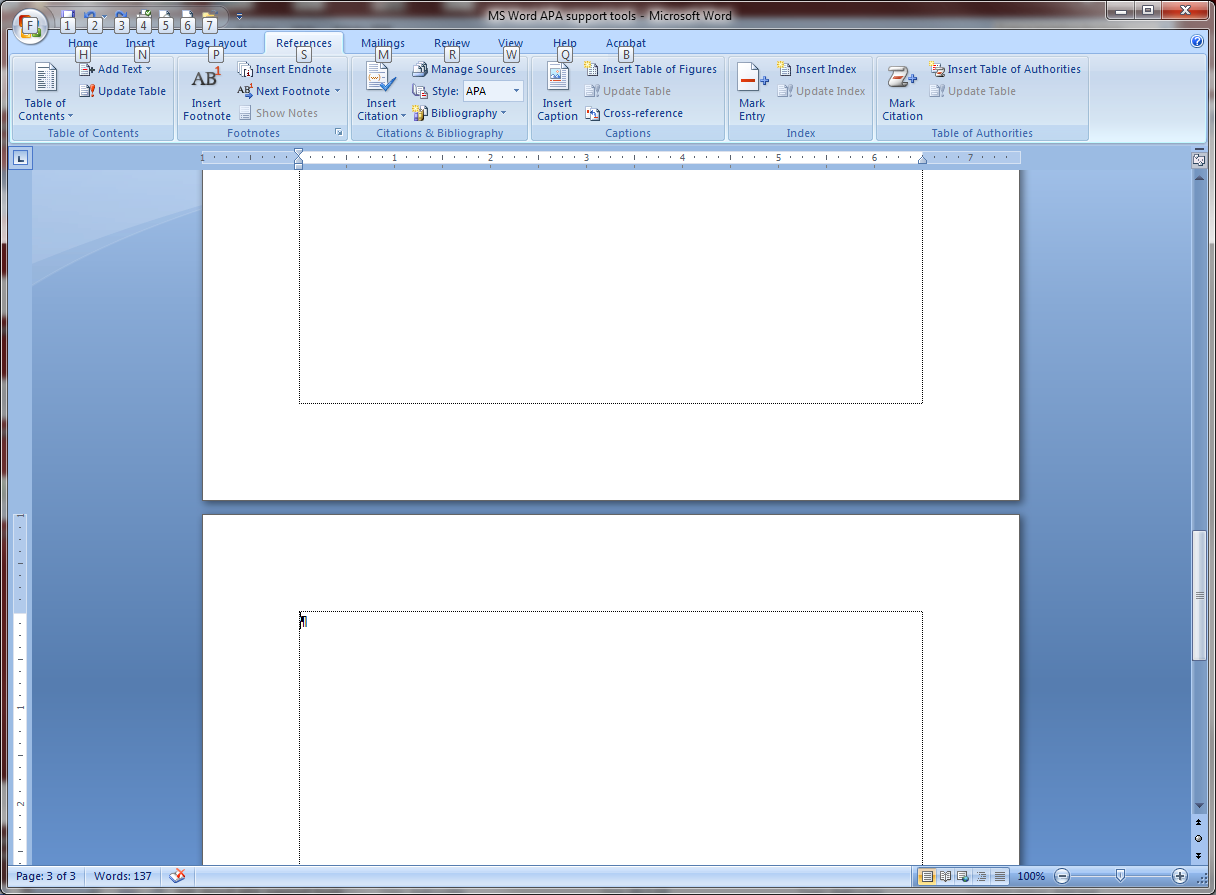Viewport: 1216px width, 895px height.
Task: Mark an index entry
Action: (x=751, y=96)
